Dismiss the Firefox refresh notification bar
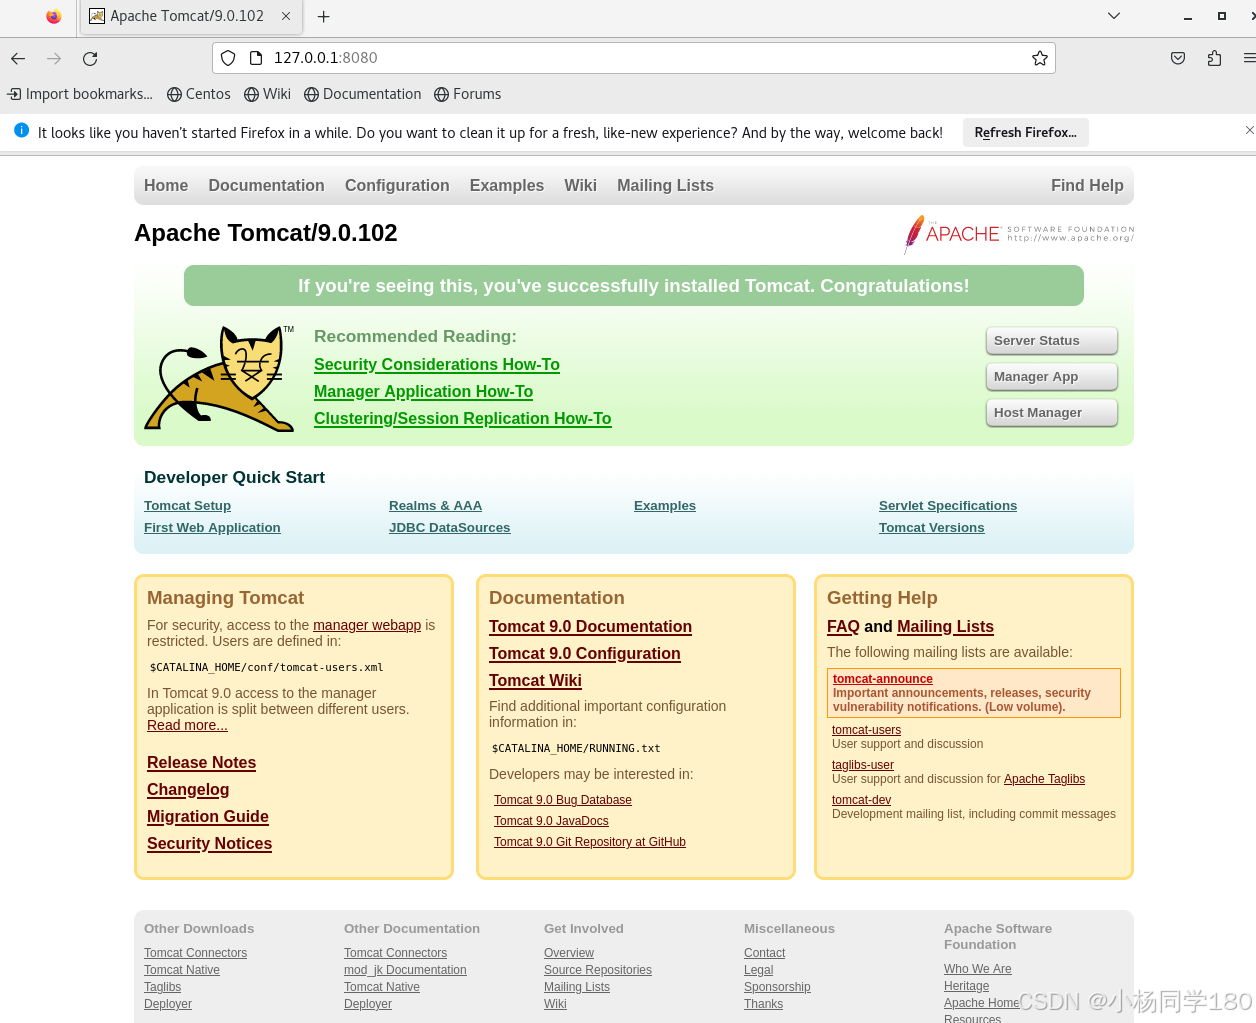1256x1023 pixels. coord(1249,130)
